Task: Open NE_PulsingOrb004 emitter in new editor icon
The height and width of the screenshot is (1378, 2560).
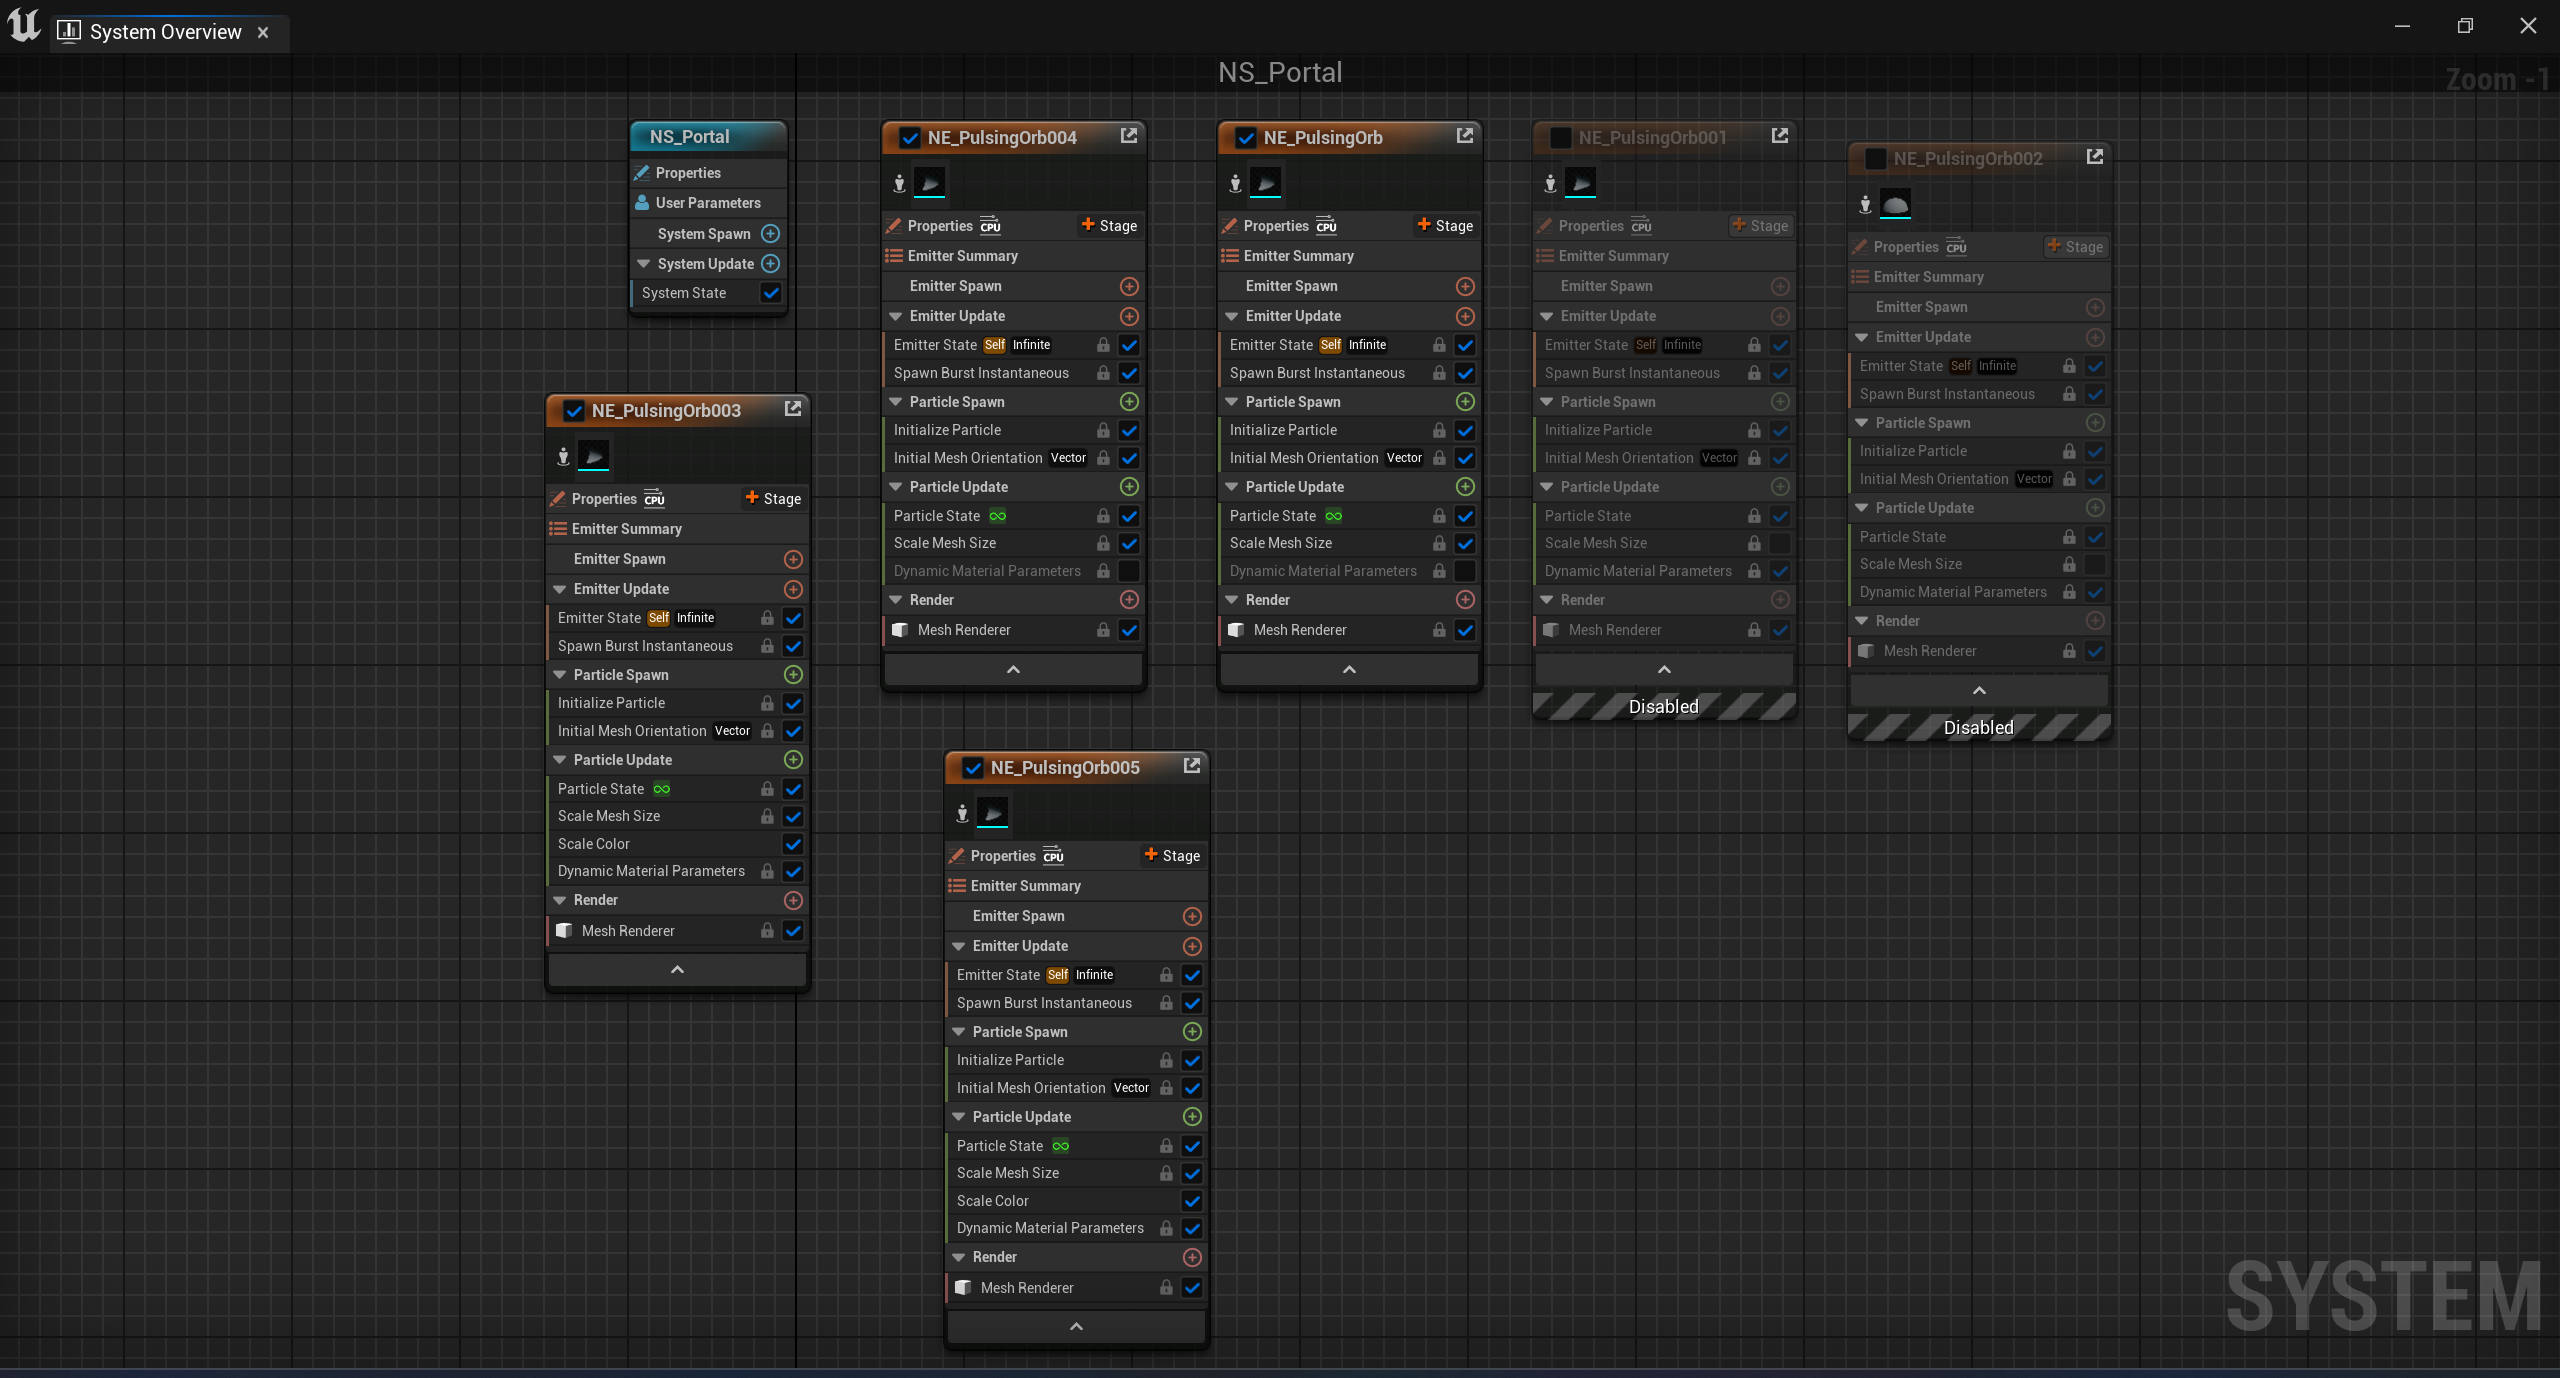Action: 1129,136
